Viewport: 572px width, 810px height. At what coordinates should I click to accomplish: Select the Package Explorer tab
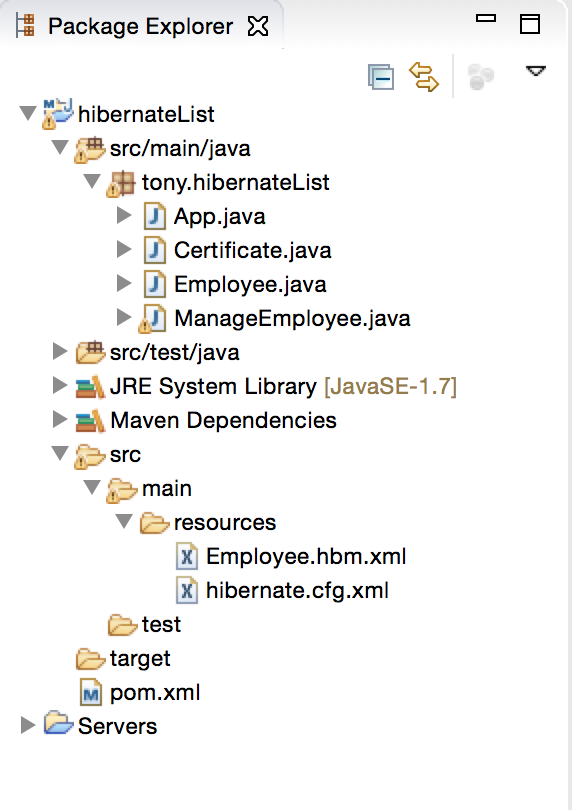click(141, 26)
